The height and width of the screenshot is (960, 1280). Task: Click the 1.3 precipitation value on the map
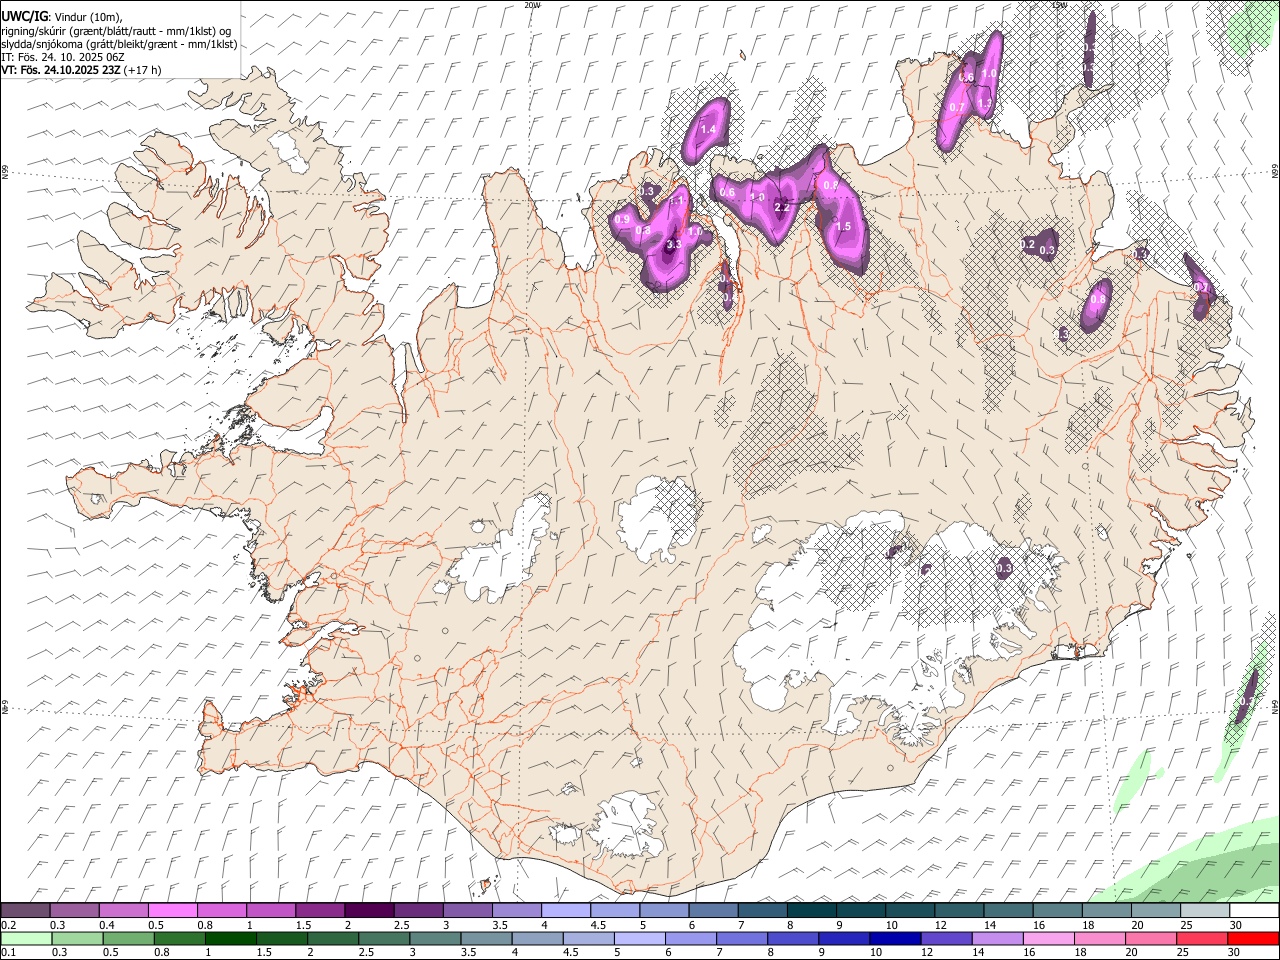click(x=984, y=103)
